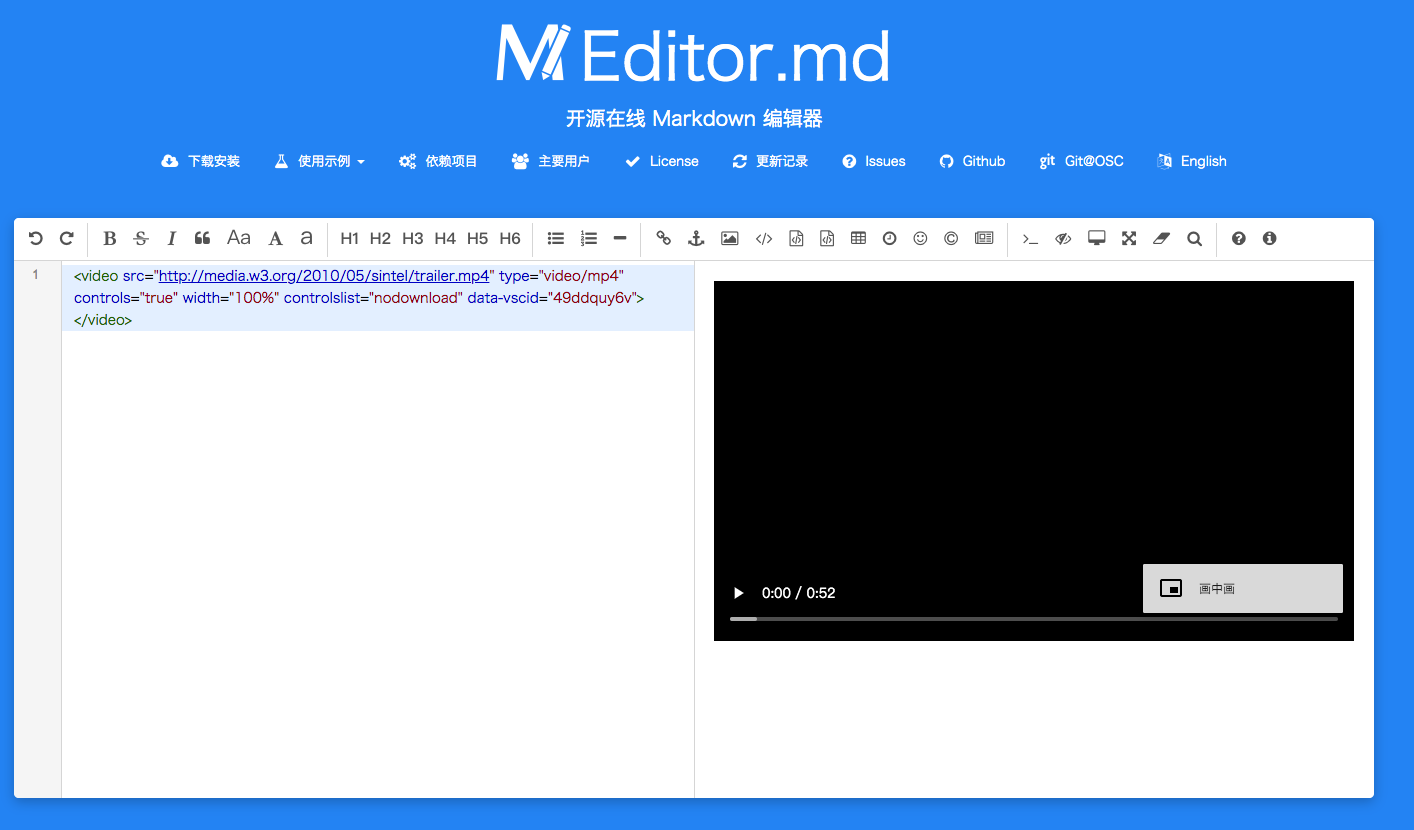The height and width of the screenshot is (830, 1414).
Task: Insert a reference link using the anchor icon
Action: 695,238
